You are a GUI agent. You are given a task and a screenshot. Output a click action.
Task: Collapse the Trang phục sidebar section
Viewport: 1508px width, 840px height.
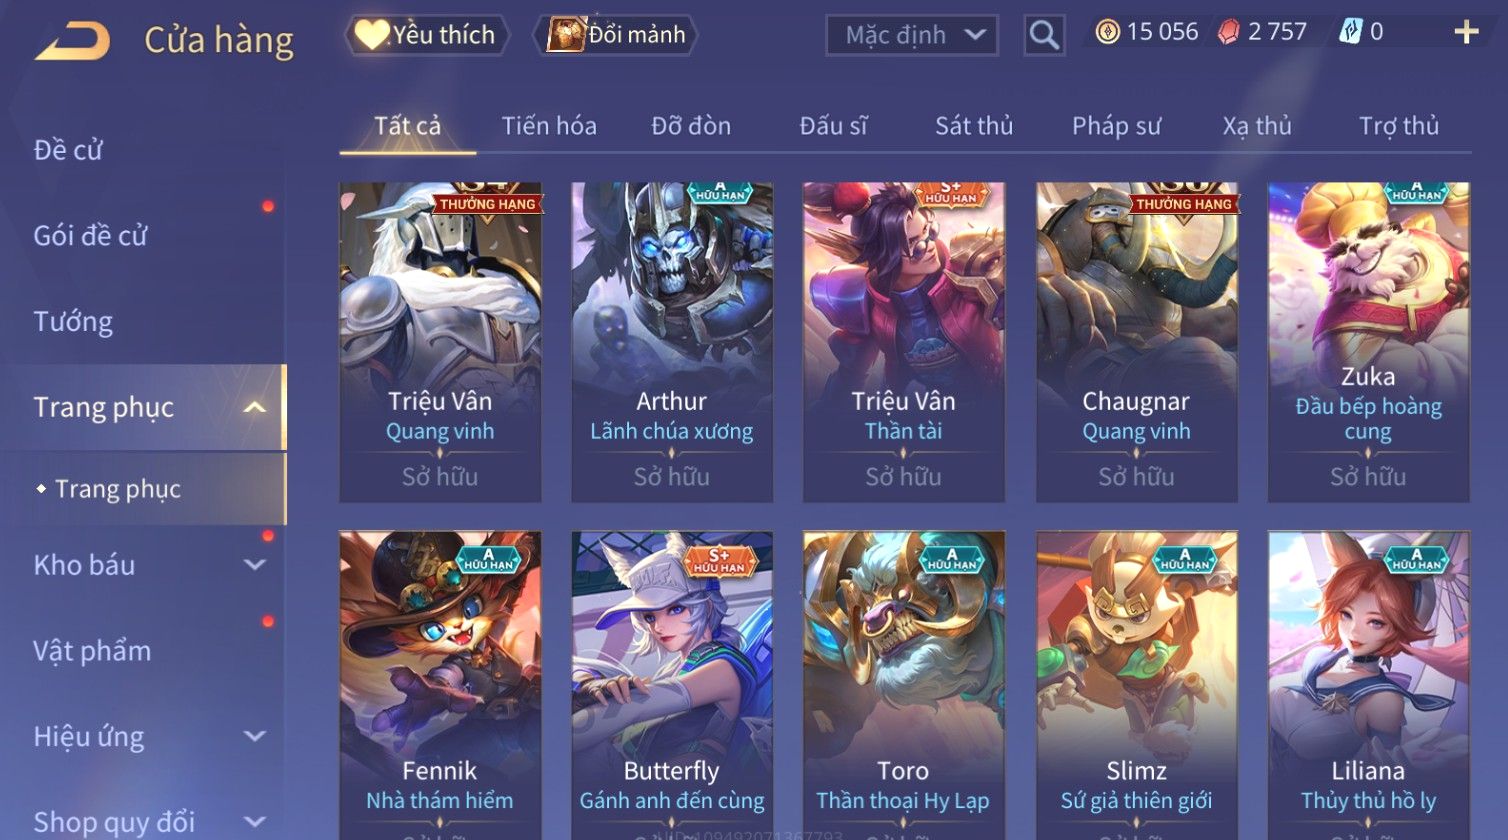(255, 407)
